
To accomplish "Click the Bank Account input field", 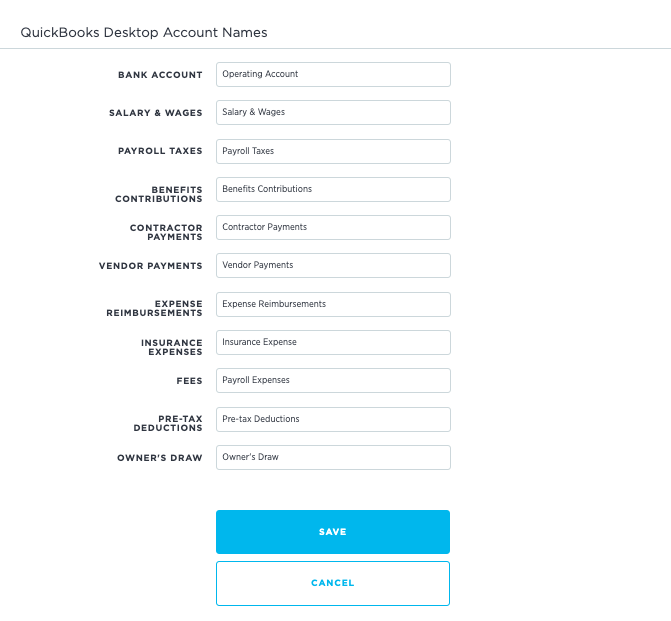I will pyautogui.click(x=333, y=74).
